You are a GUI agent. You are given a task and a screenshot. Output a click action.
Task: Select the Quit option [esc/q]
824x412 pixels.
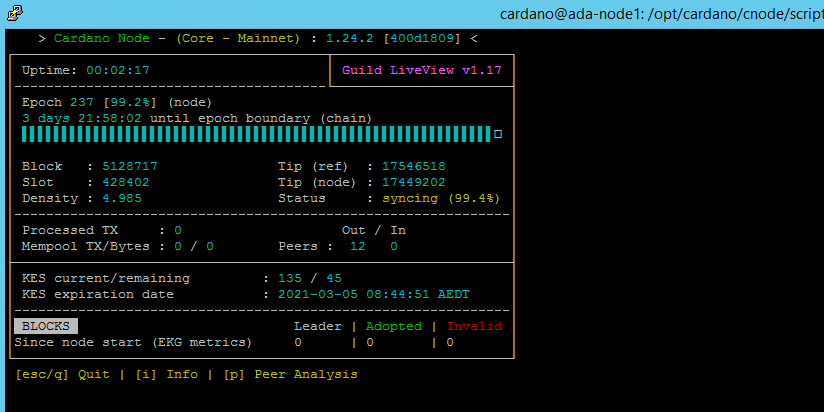pos(63,375)
